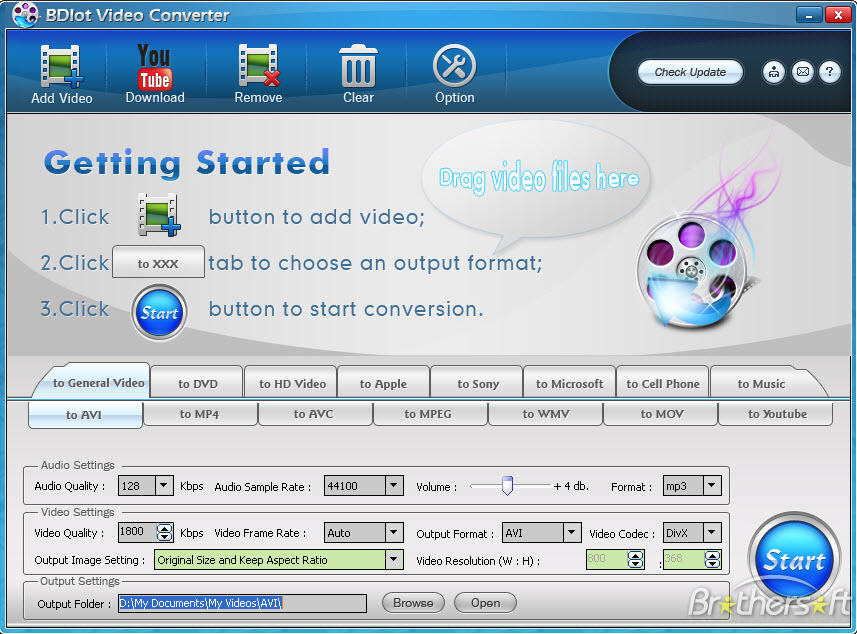Screen dimensions: 857x634
Task: Click the Check Update button
Action: [690, 72]
